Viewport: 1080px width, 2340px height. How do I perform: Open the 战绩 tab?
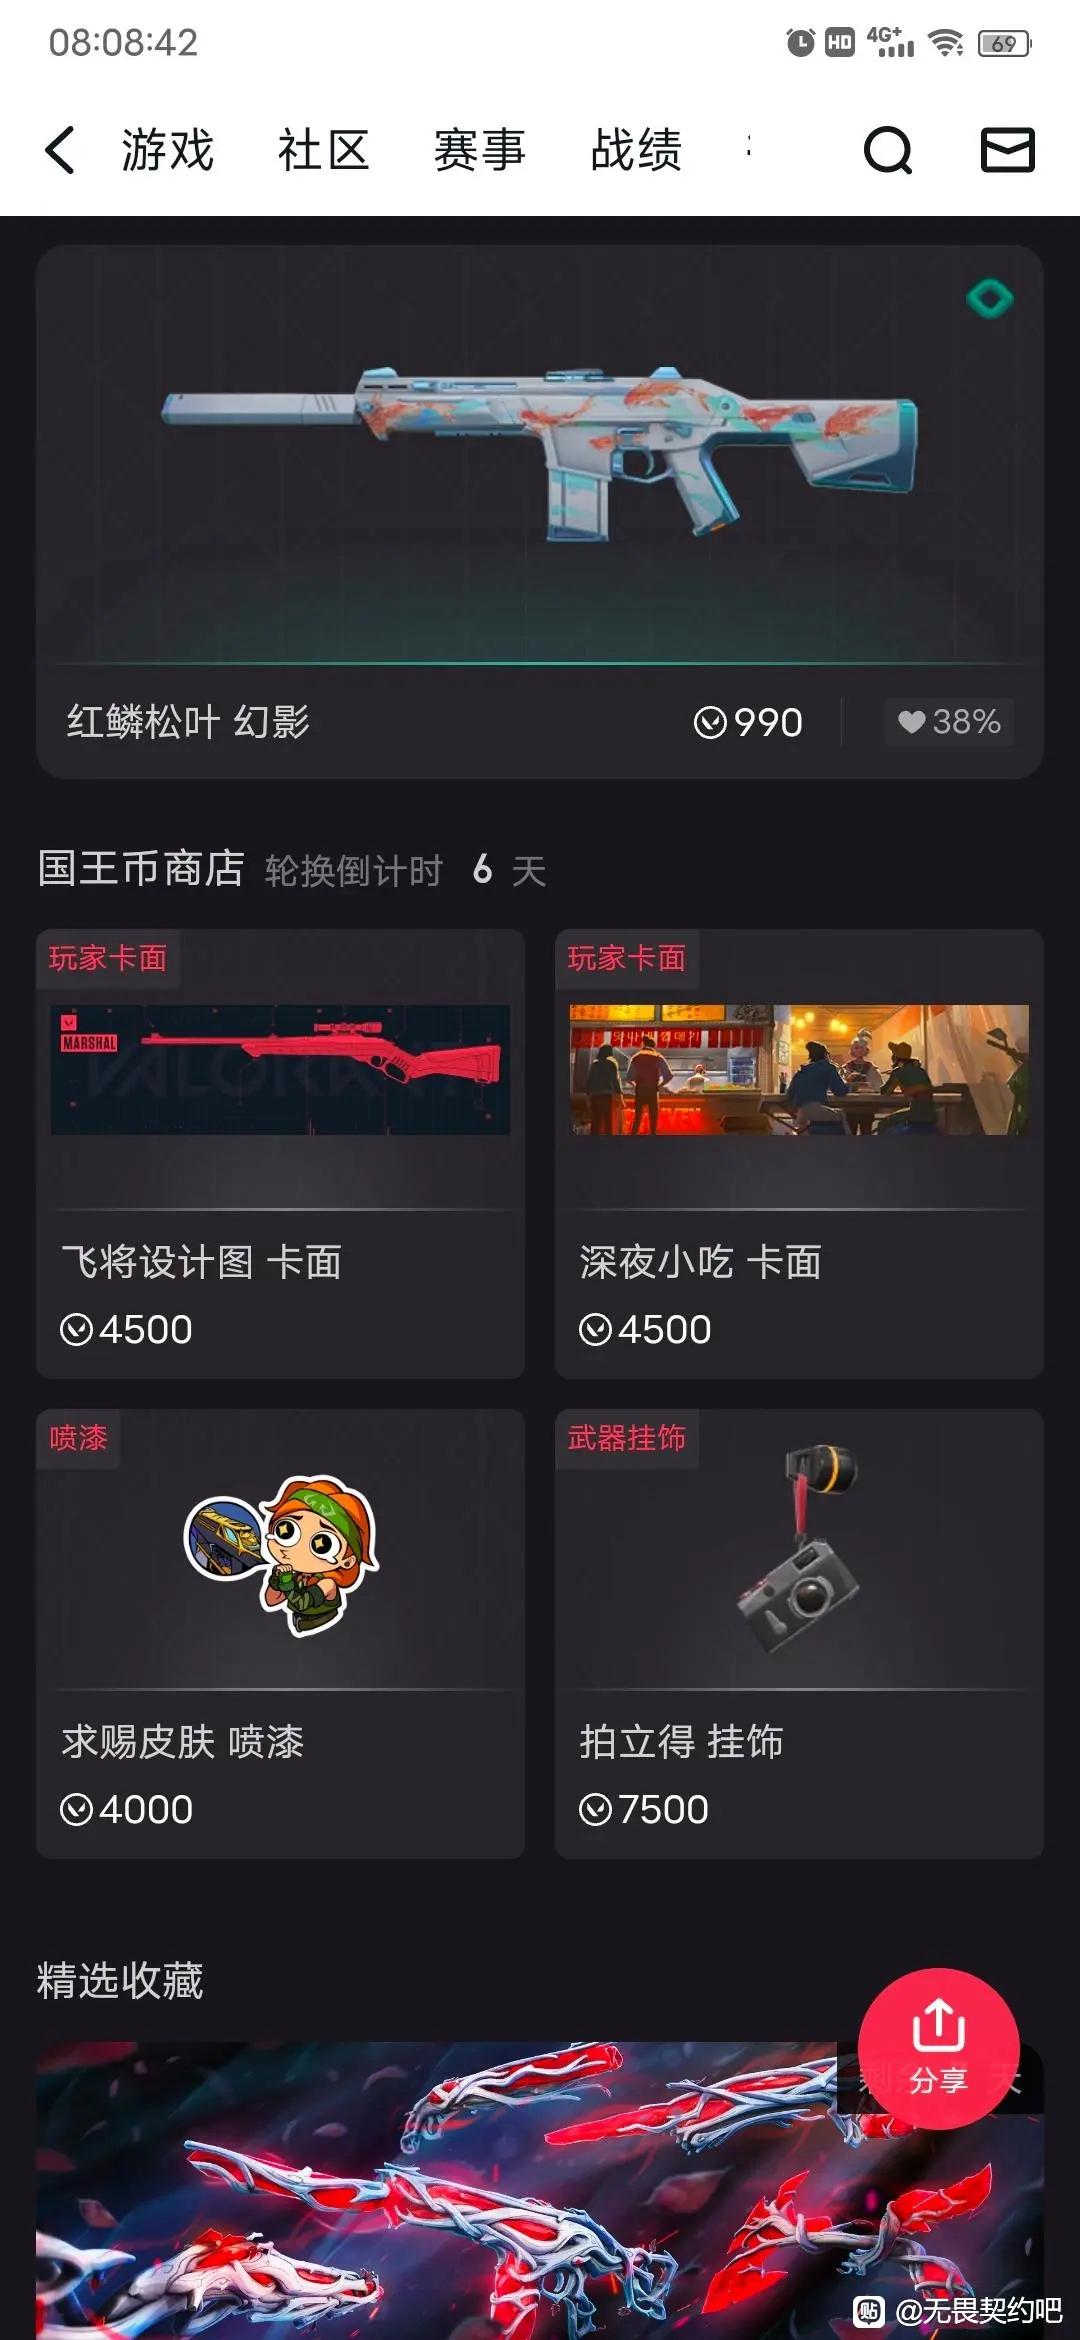tap(636, 151)
